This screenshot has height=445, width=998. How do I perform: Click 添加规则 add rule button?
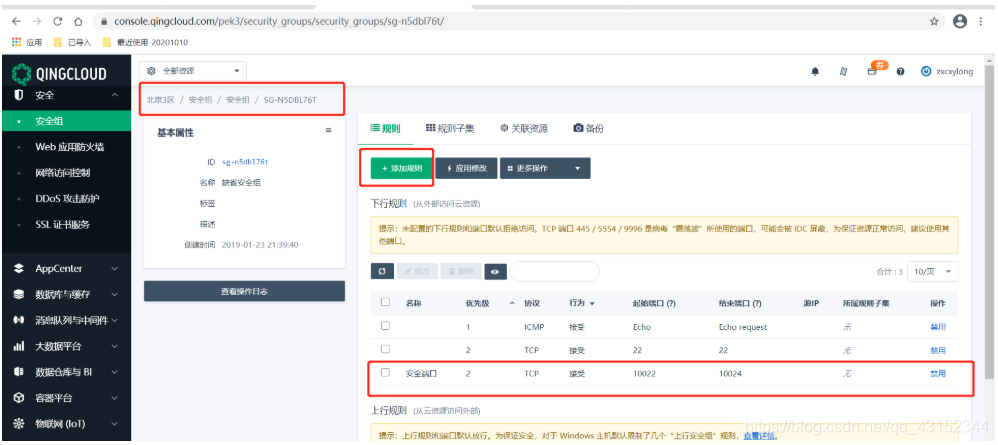[x=402, y=168]
